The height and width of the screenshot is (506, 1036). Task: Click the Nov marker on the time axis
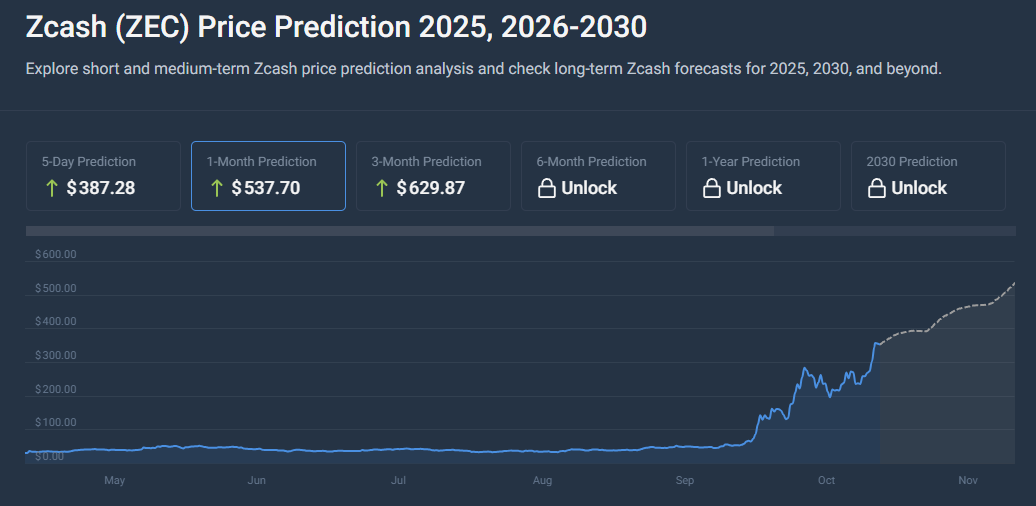967,481
